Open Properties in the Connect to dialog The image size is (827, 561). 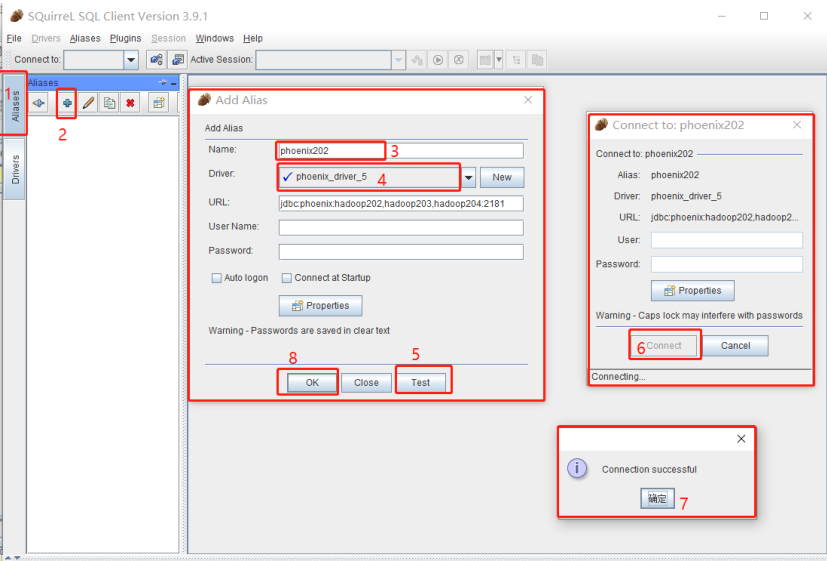pos(693,291)
